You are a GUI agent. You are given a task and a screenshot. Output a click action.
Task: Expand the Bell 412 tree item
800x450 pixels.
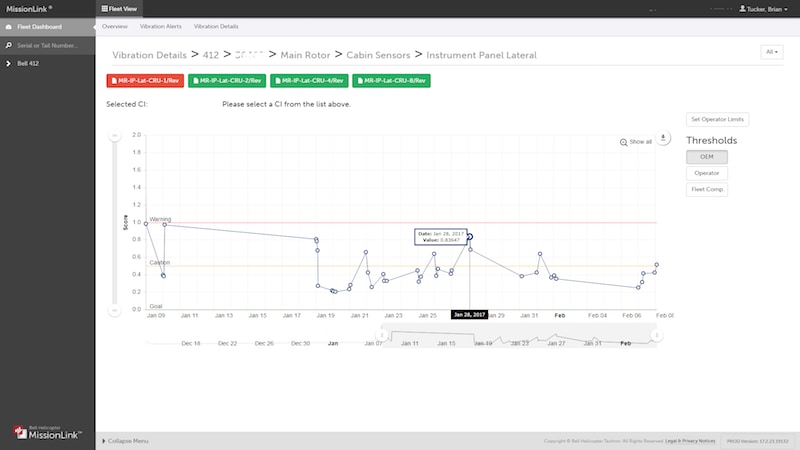point(7,64)
